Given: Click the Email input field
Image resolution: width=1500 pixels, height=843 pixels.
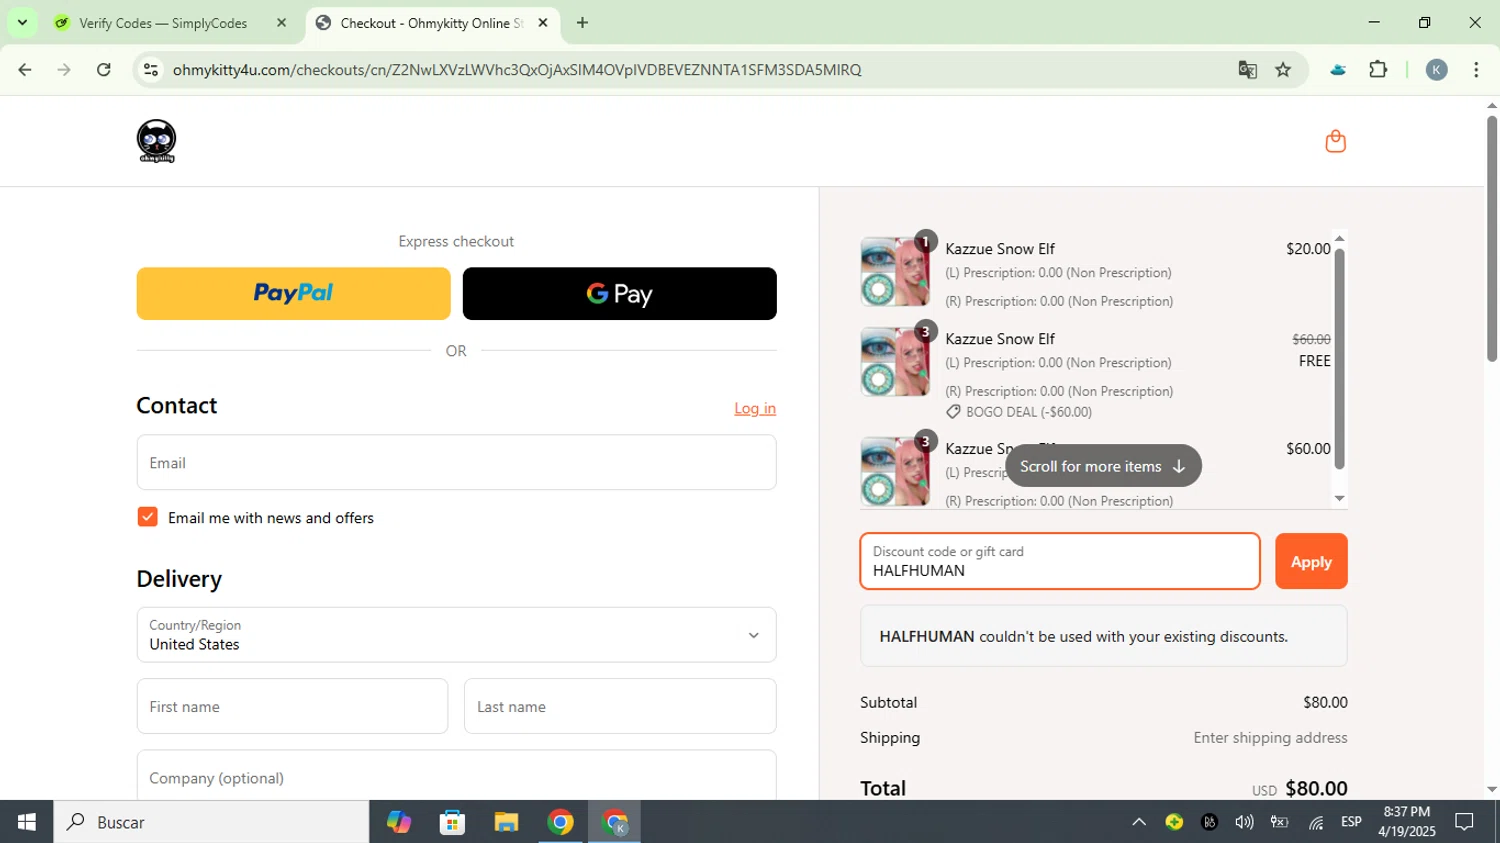Looking at the screenshot, I should click(x=456, y=462).
